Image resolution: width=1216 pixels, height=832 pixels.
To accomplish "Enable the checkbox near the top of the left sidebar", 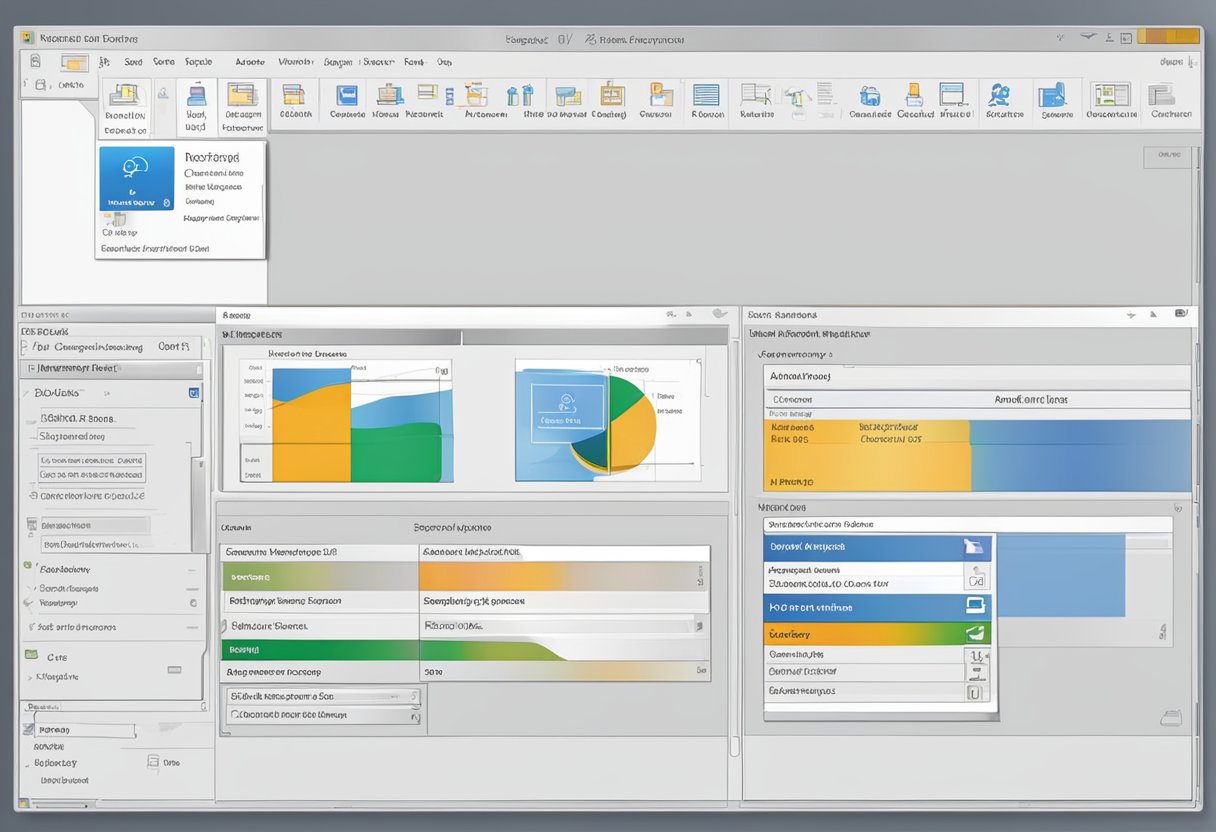I will pos(194,393).
